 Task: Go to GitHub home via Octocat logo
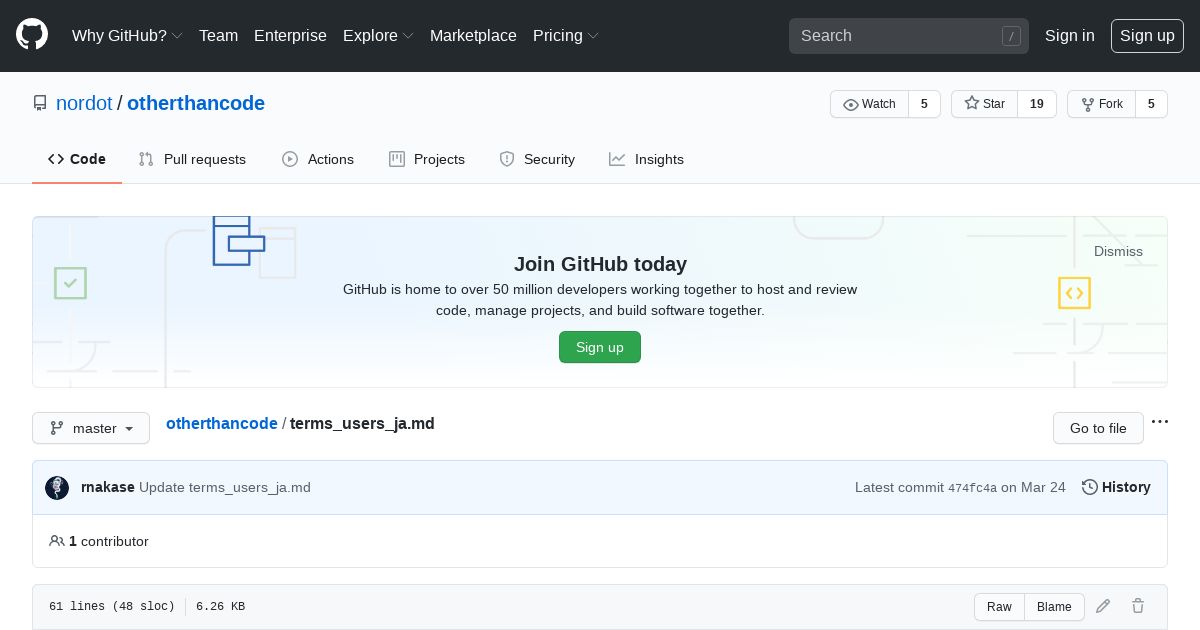32,35
